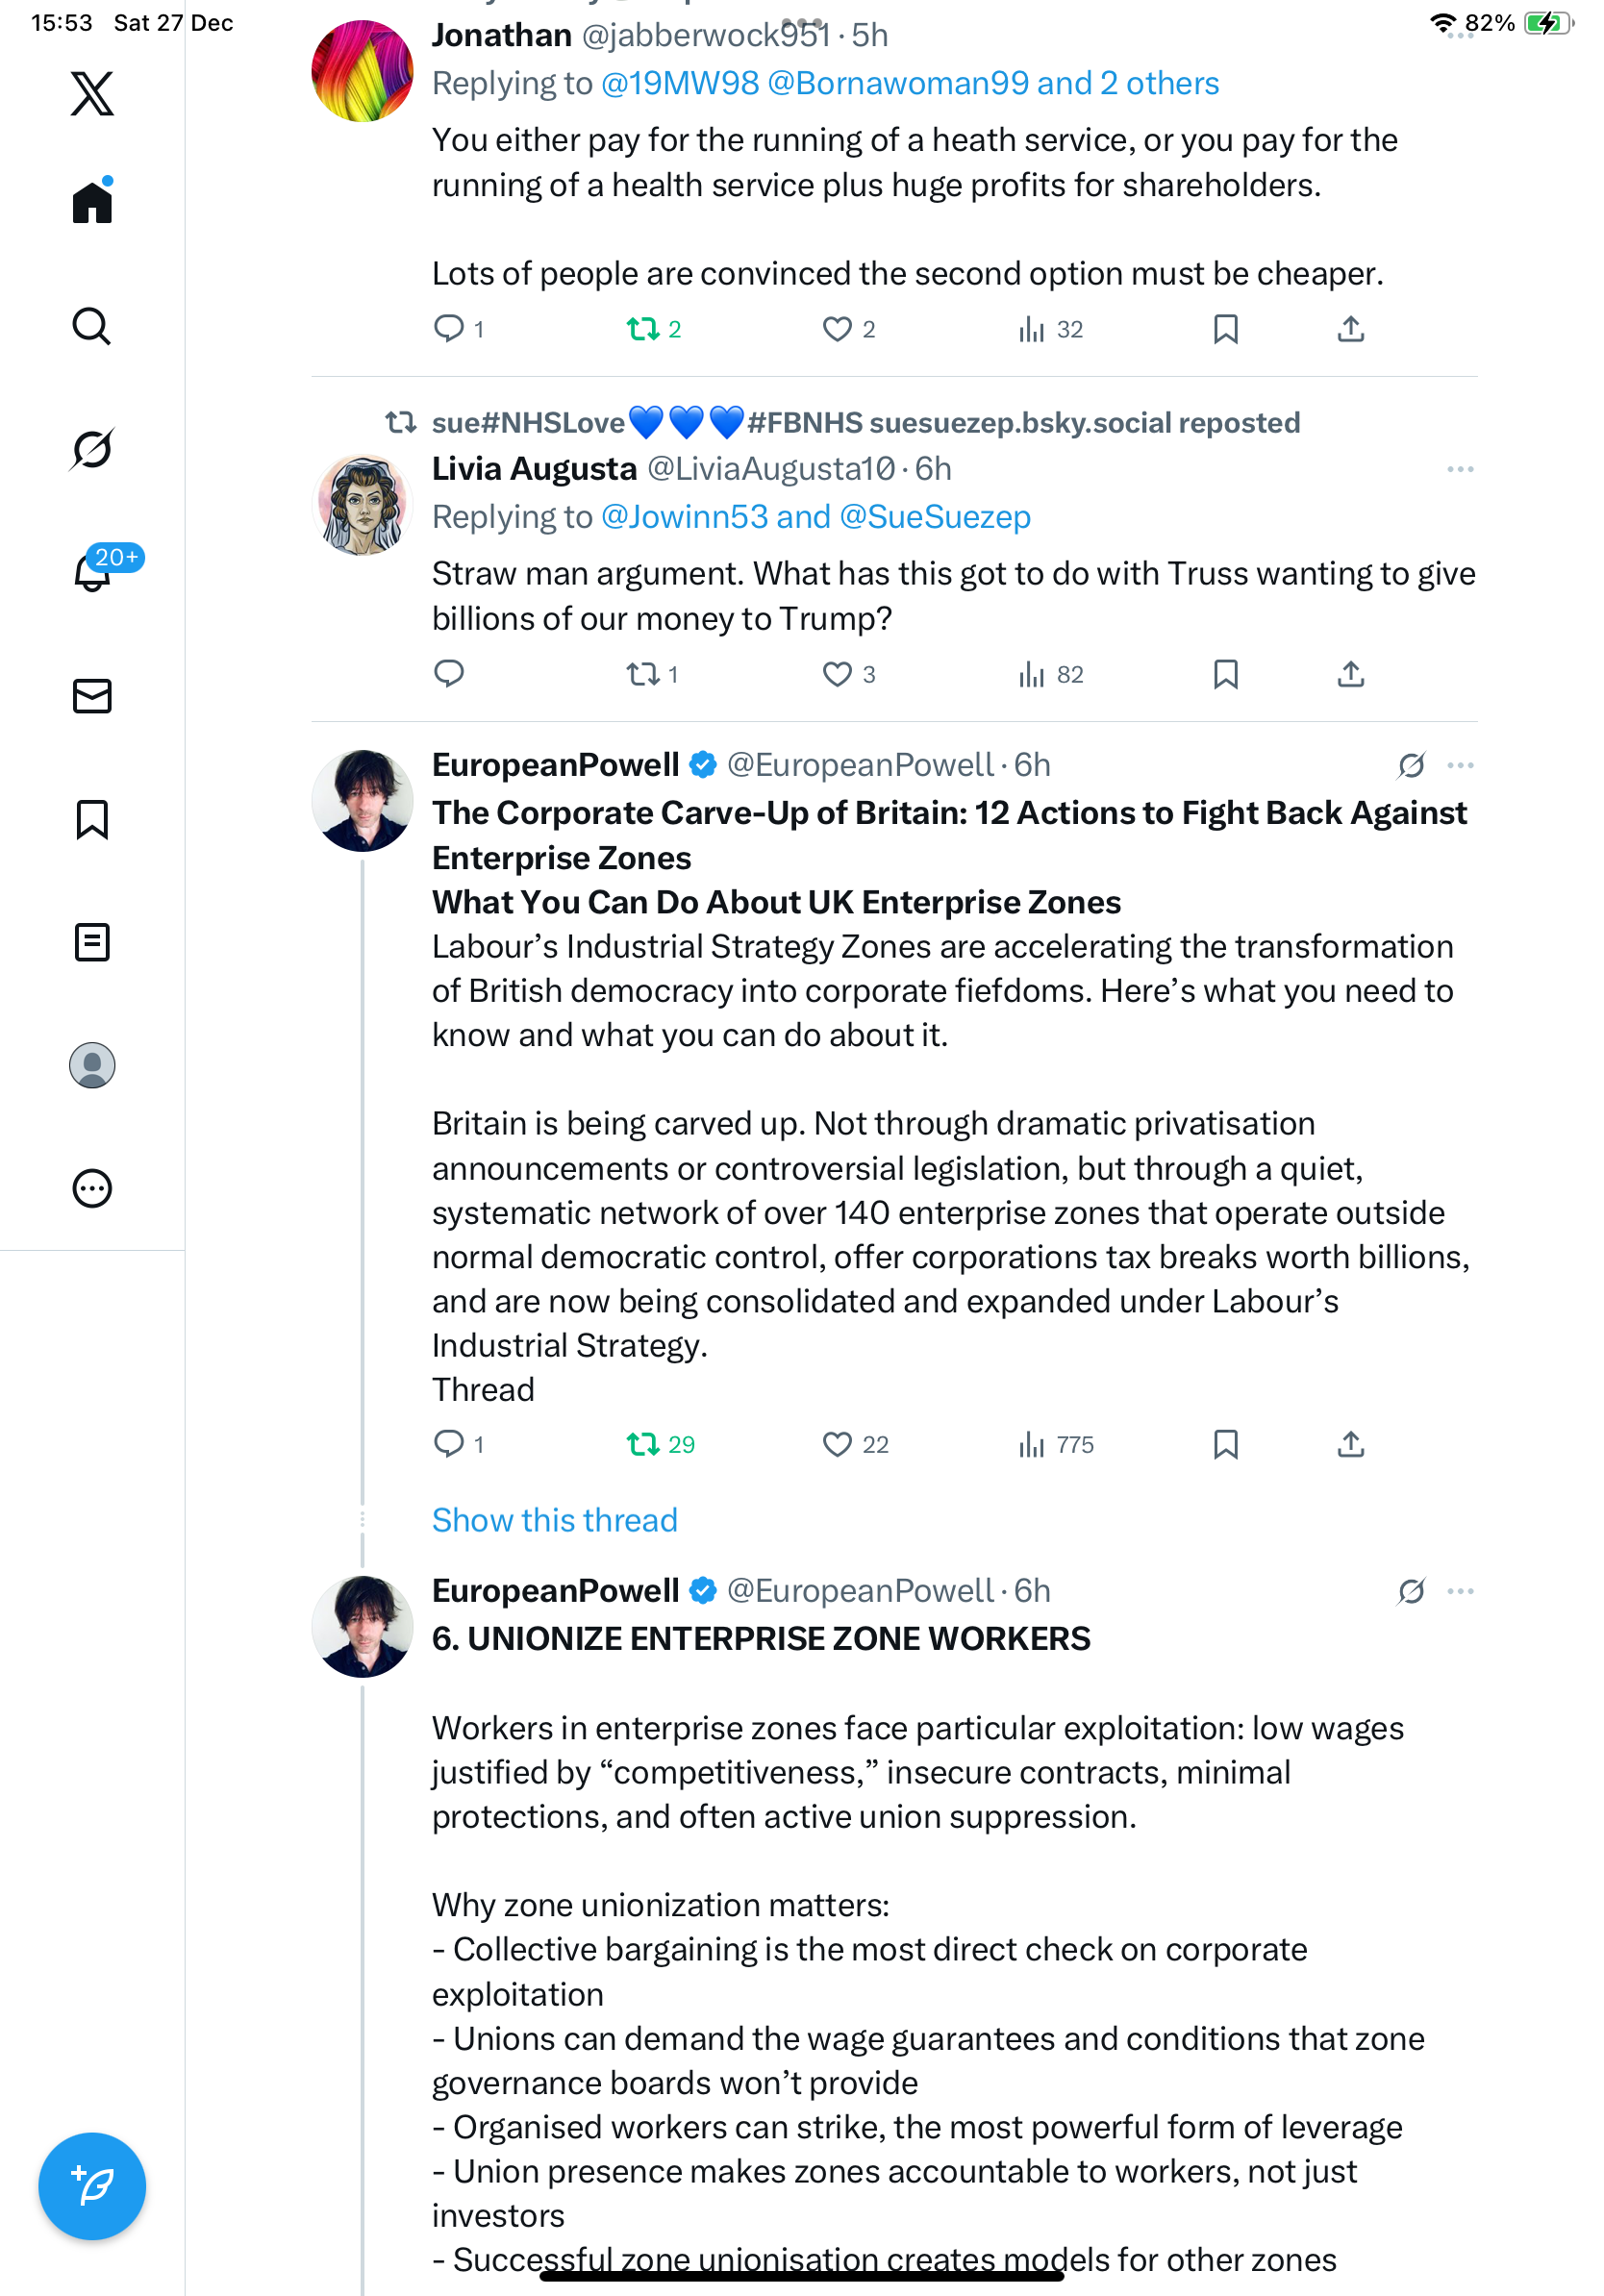
Task: Open more options on Unionize Enterprise Zone post
Action: tap(1460, 1591)
